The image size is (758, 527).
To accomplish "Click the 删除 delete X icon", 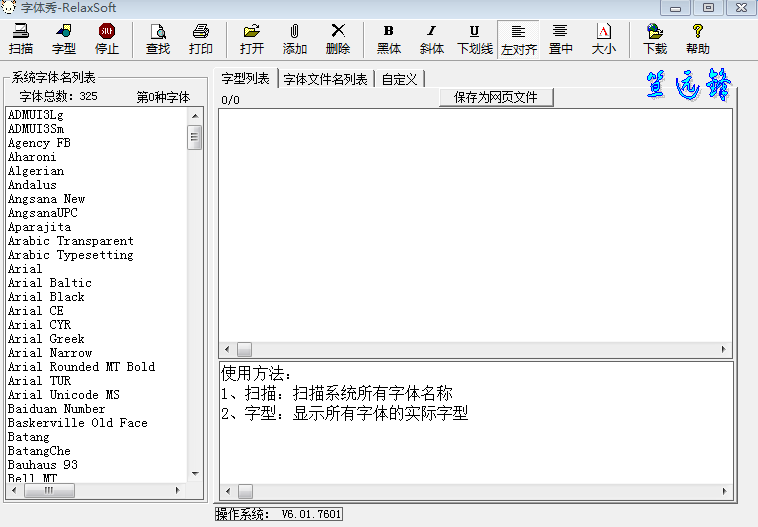I will [x=338, y=39].
